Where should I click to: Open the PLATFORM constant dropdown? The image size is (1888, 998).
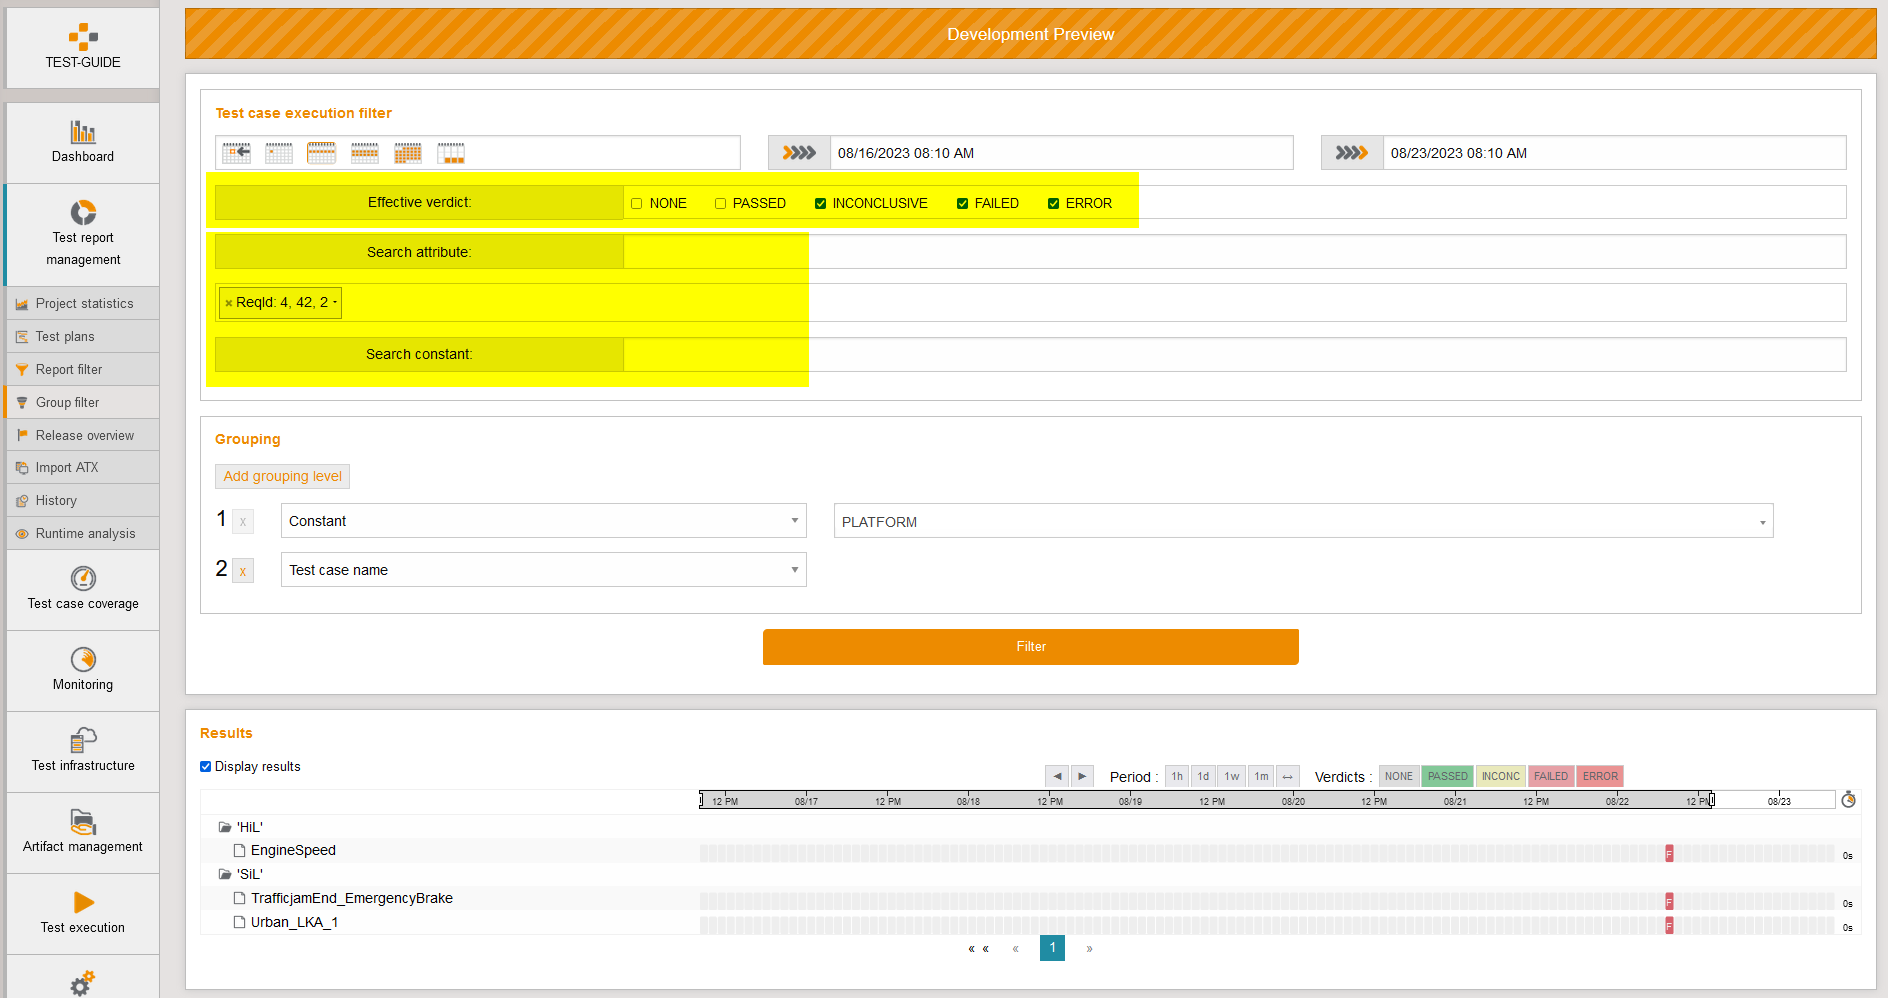point(1303,521)
